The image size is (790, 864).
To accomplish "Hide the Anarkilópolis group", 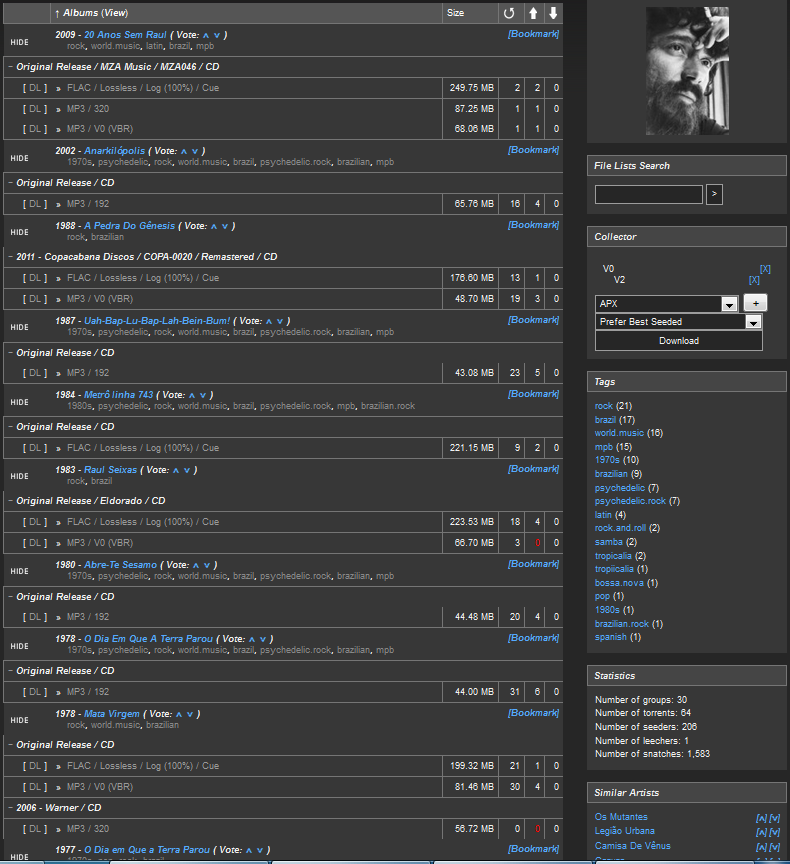I will point(19,158).
